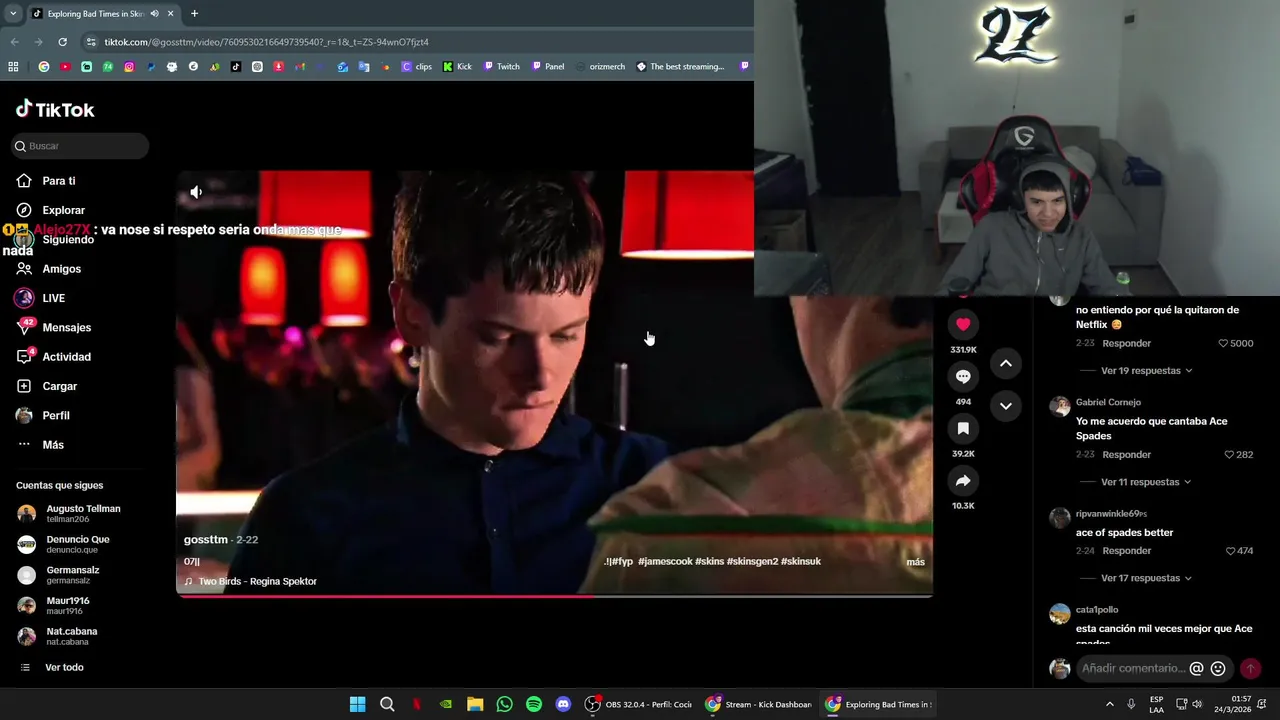Image resolution: width=1280 pixels, height=720 pixels.
Task: Expand Ver 11 respuestas replies
Action: [x=1146, y=482]
